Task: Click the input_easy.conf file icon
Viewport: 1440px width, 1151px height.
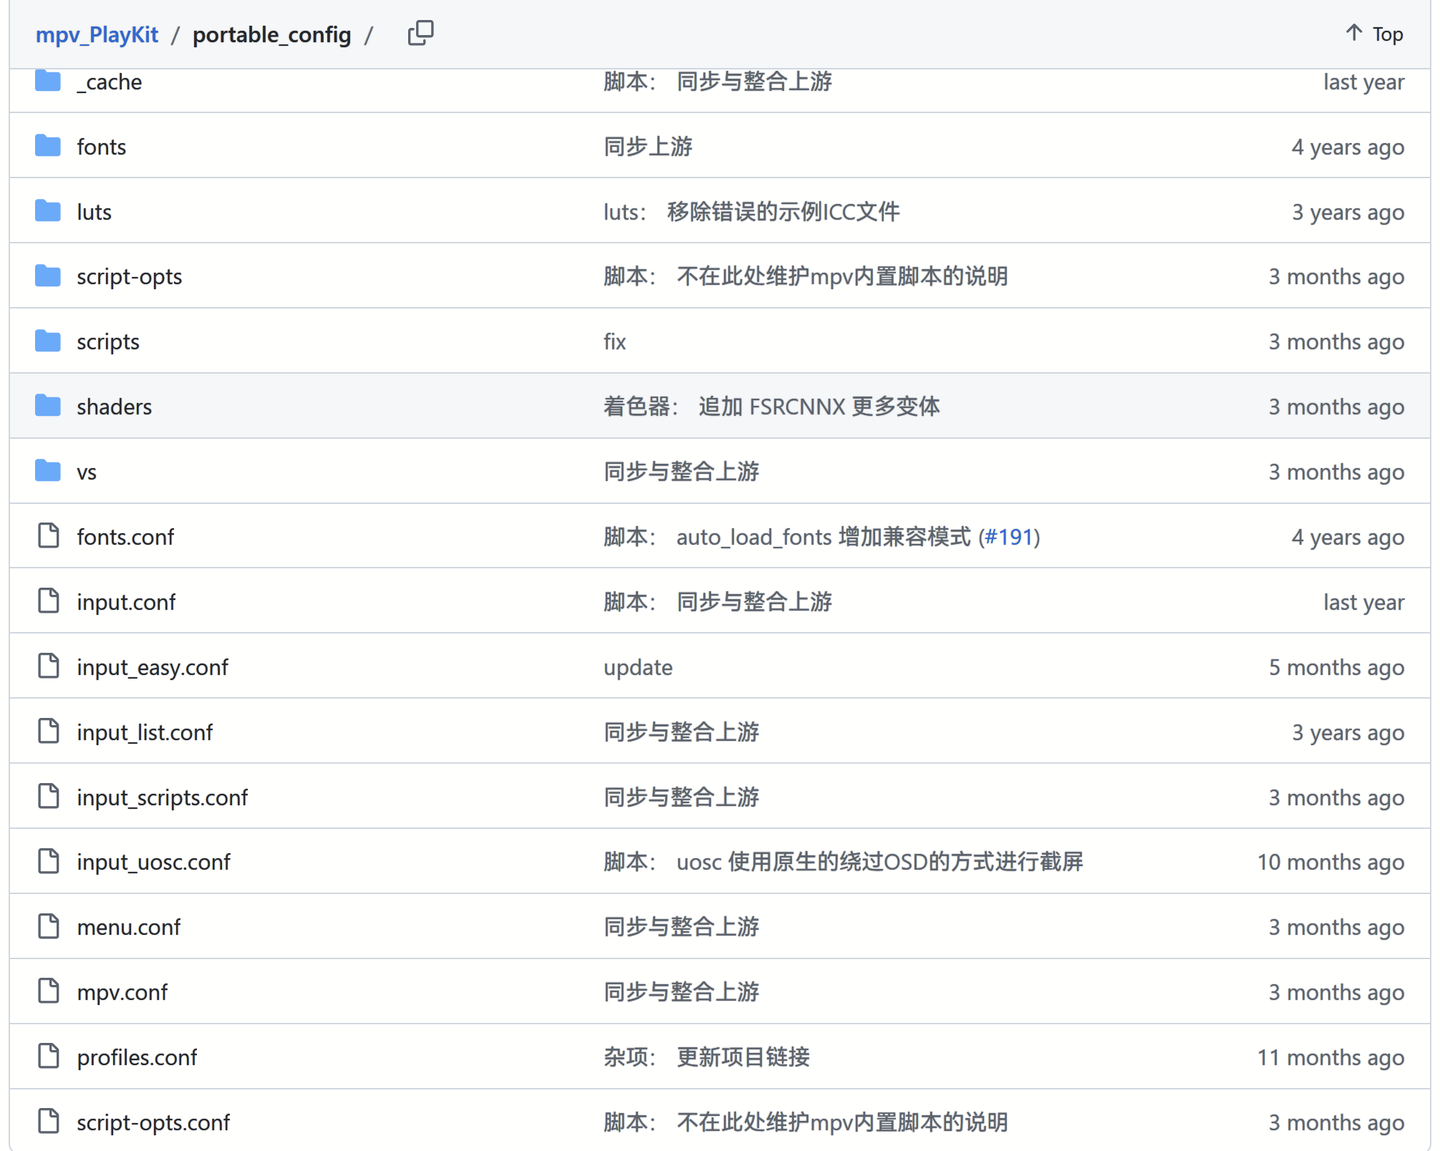Action: [48, 666]
